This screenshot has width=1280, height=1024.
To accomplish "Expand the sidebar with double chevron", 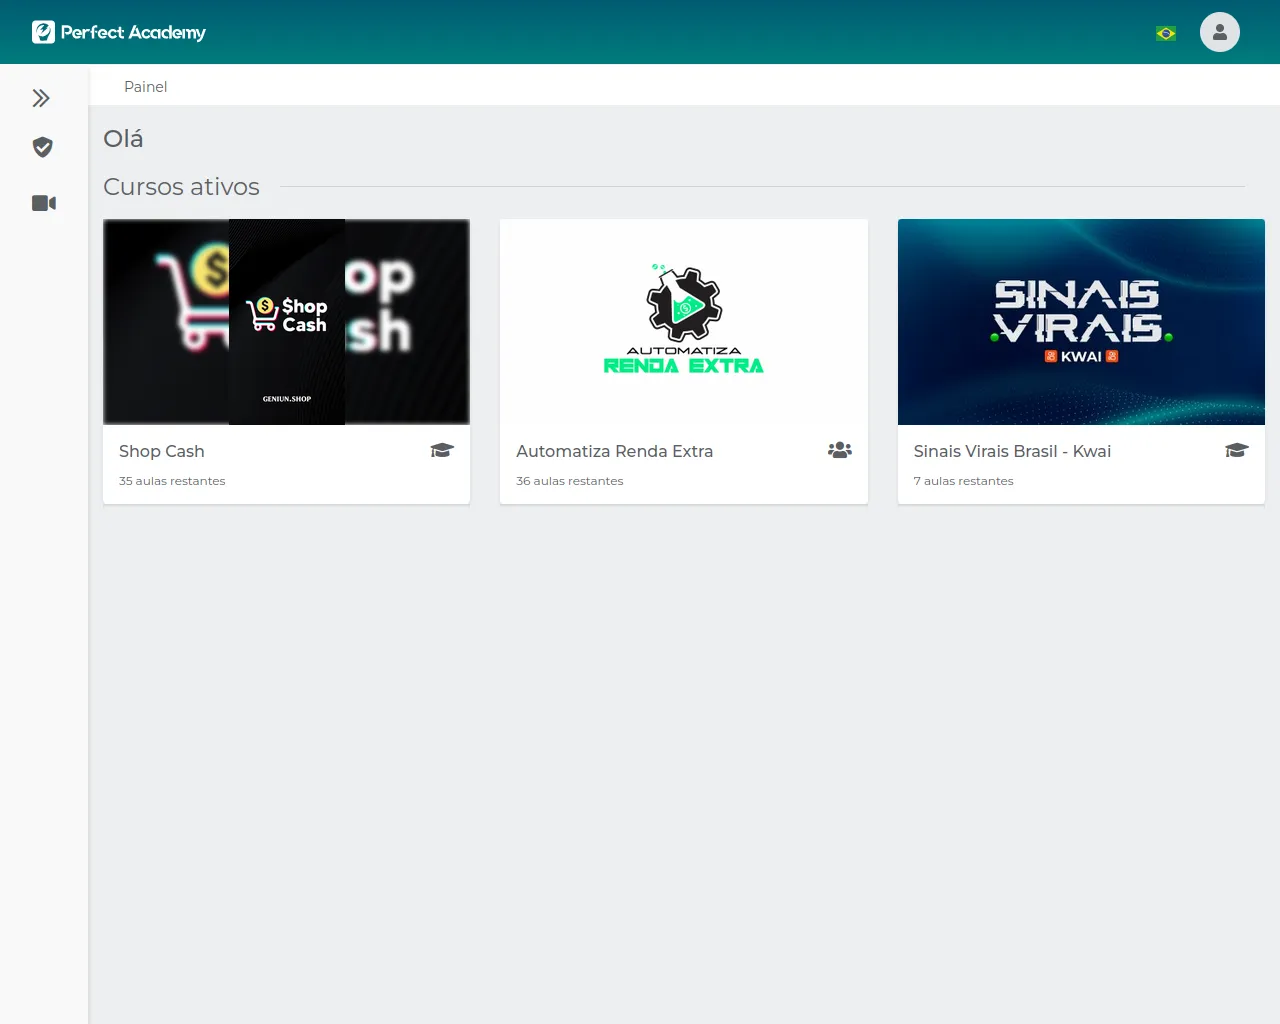I will [x=41, y=98].
